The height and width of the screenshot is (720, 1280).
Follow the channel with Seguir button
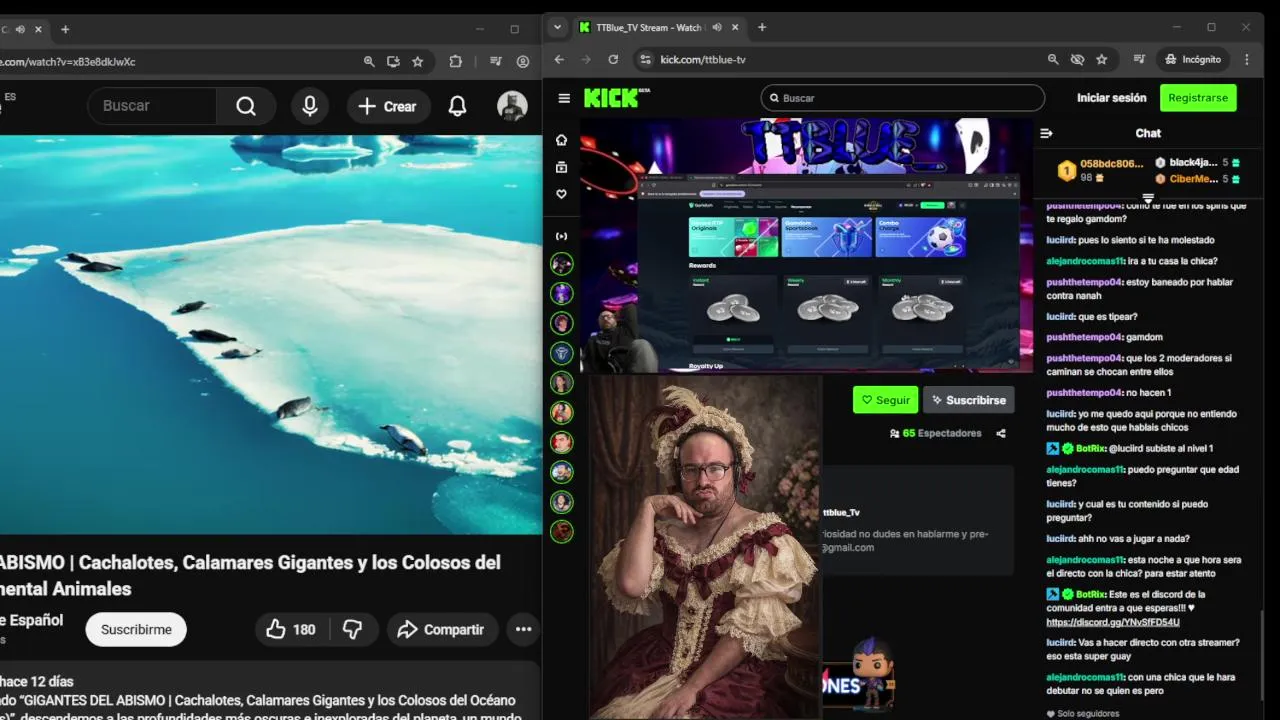tap(885, 400)
